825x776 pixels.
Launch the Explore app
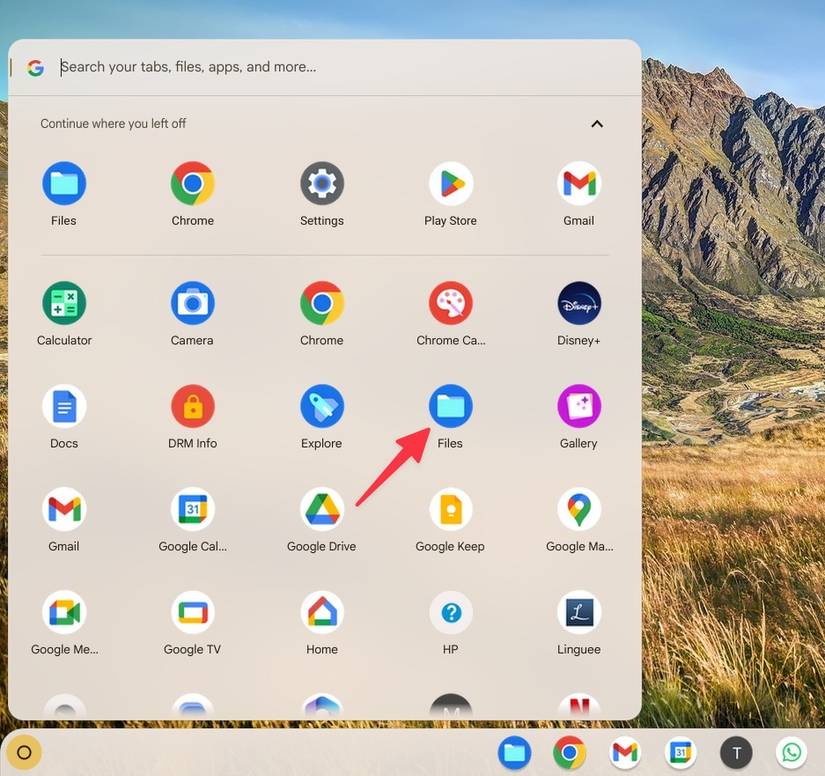[x=321, y=407]
